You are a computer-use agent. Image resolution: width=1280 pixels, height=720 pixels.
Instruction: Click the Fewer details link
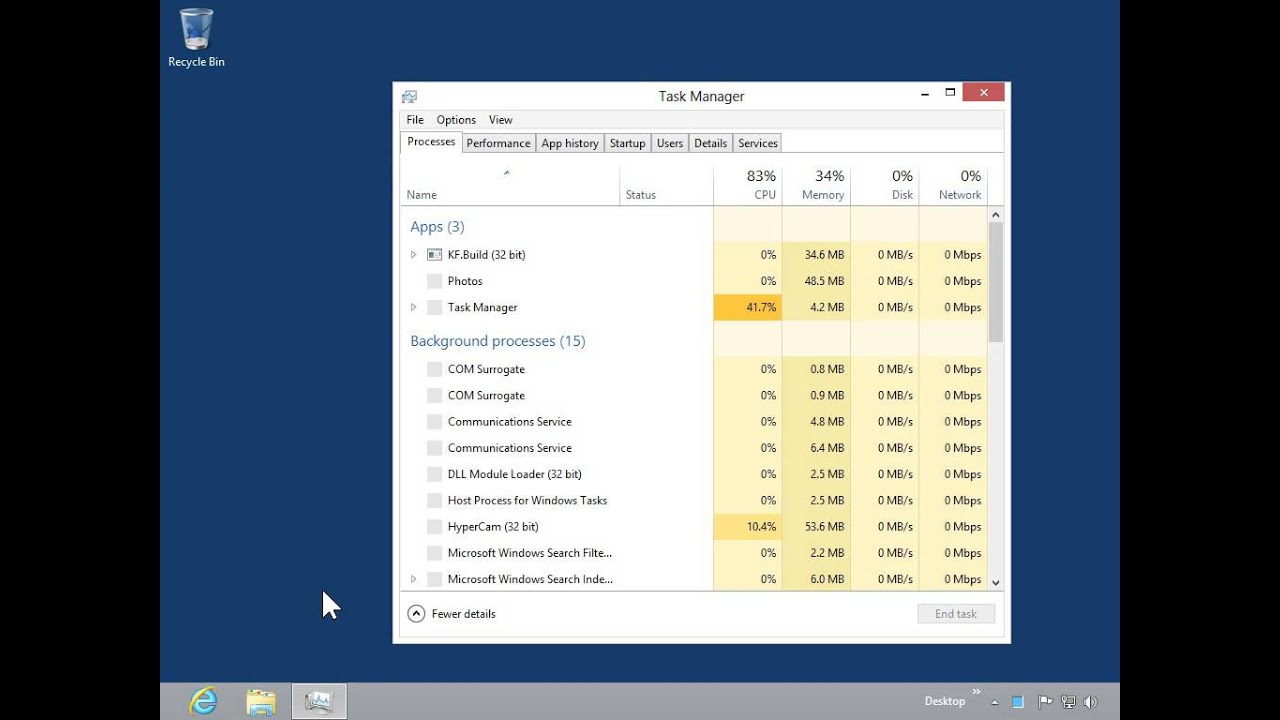pos(463,614)
